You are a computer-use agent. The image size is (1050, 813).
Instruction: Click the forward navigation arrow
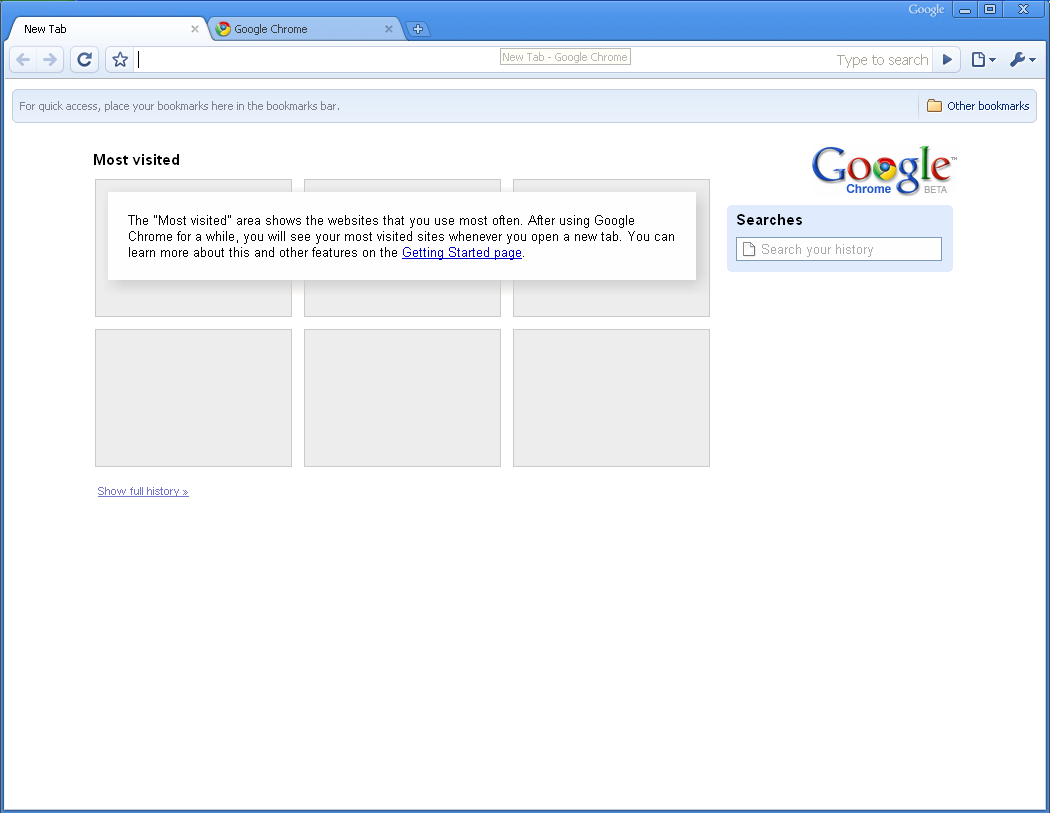pyautogui.click(x=50, y=59)
